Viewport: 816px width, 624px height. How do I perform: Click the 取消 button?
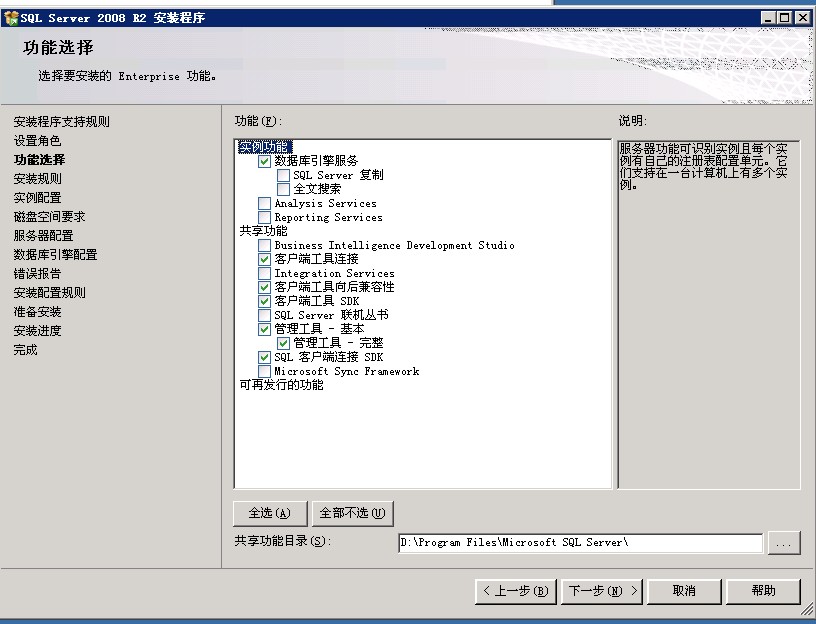point(684,591)
